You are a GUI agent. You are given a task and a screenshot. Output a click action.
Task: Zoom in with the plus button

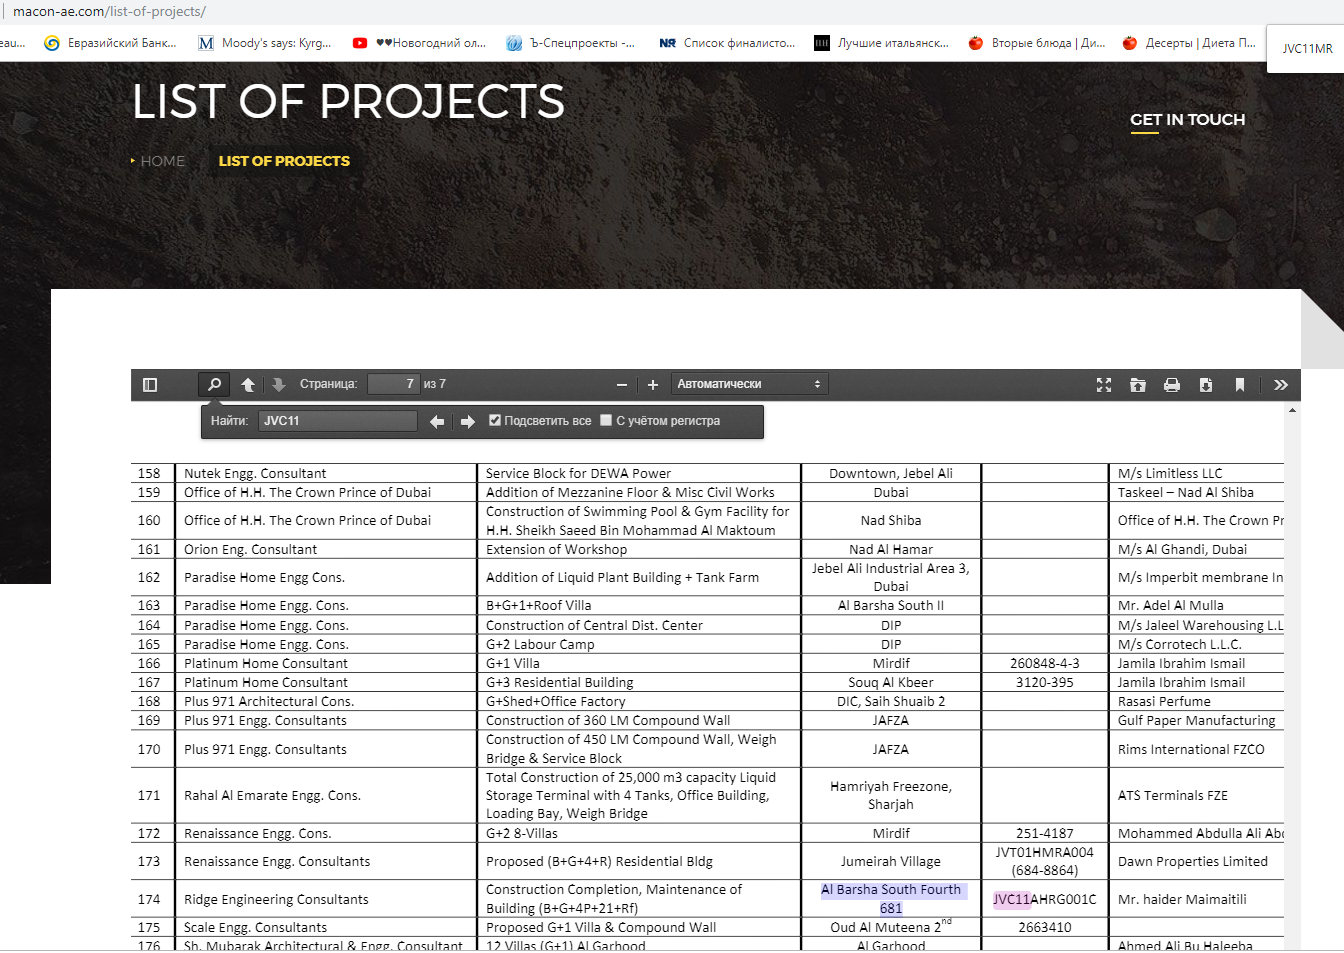(x=653, y=385)
